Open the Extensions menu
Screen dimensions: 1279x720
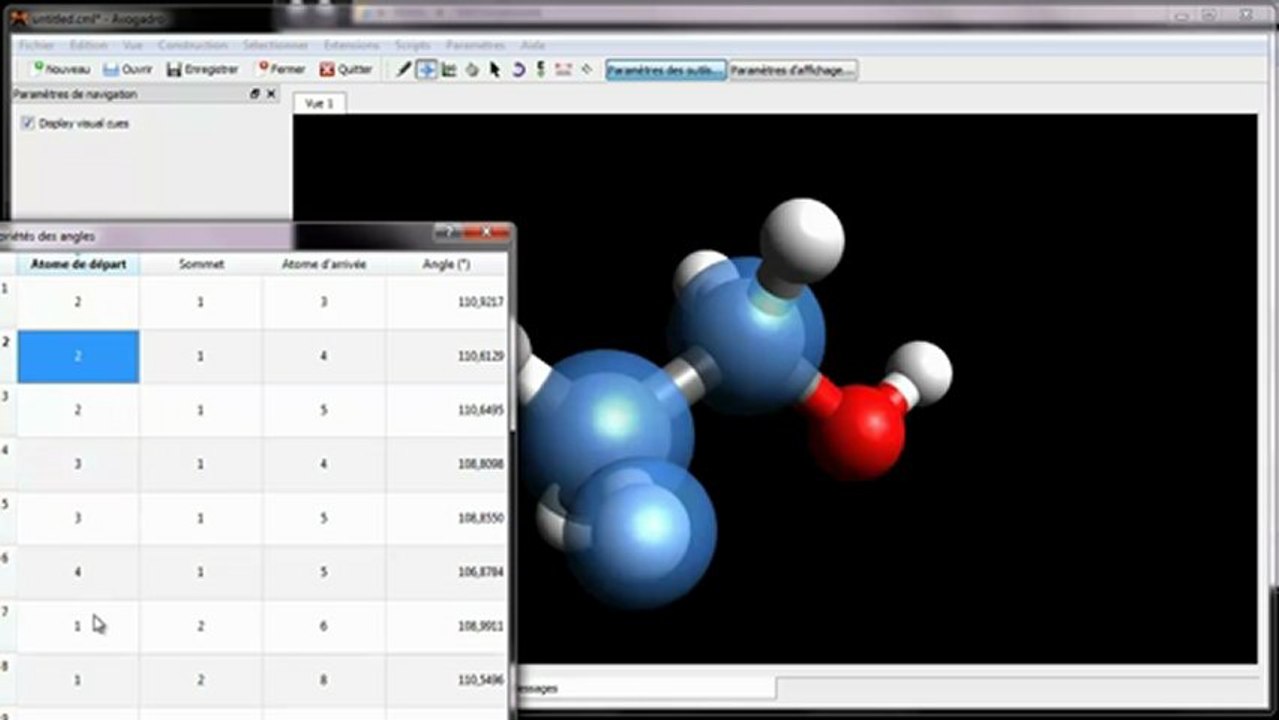point(352,46)
